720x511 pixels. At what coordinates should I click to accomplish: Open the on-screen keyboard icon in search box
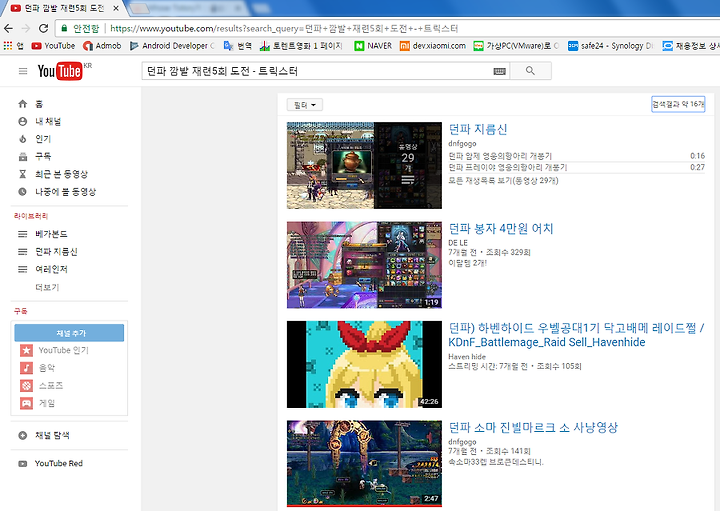click(x=500, y=71)
